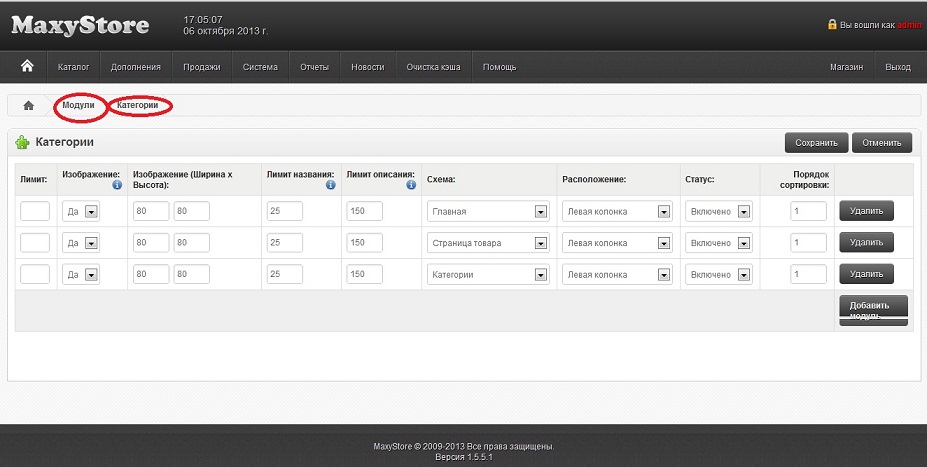The height and width of the screenshot is (467, 927).
Task: Click the padlock icon near login status
Action: point(832,25)
